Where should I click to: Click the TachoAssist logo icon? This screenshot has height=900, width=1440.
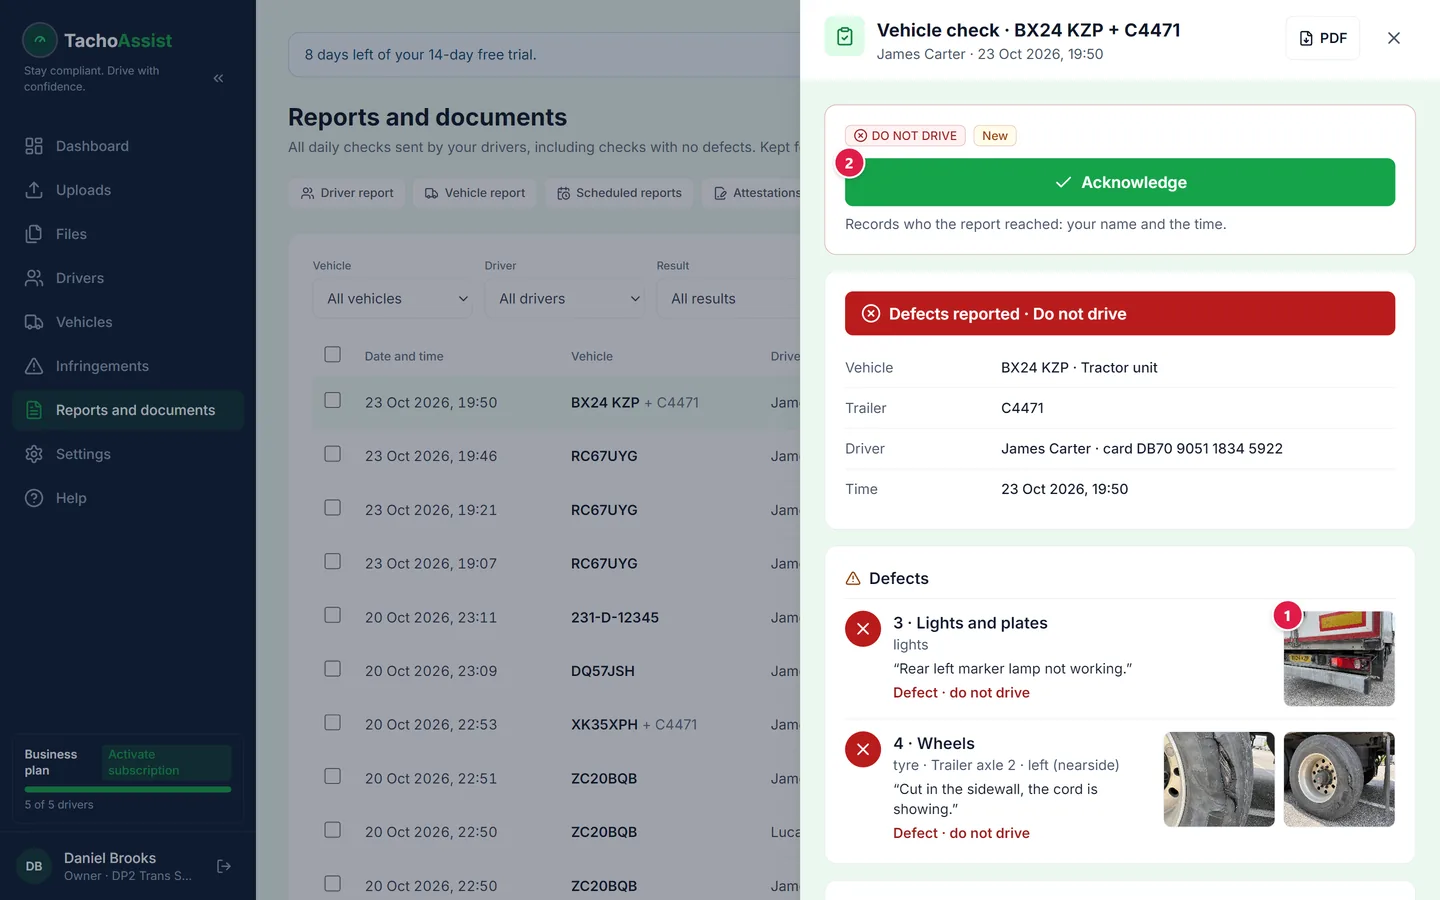40,40
